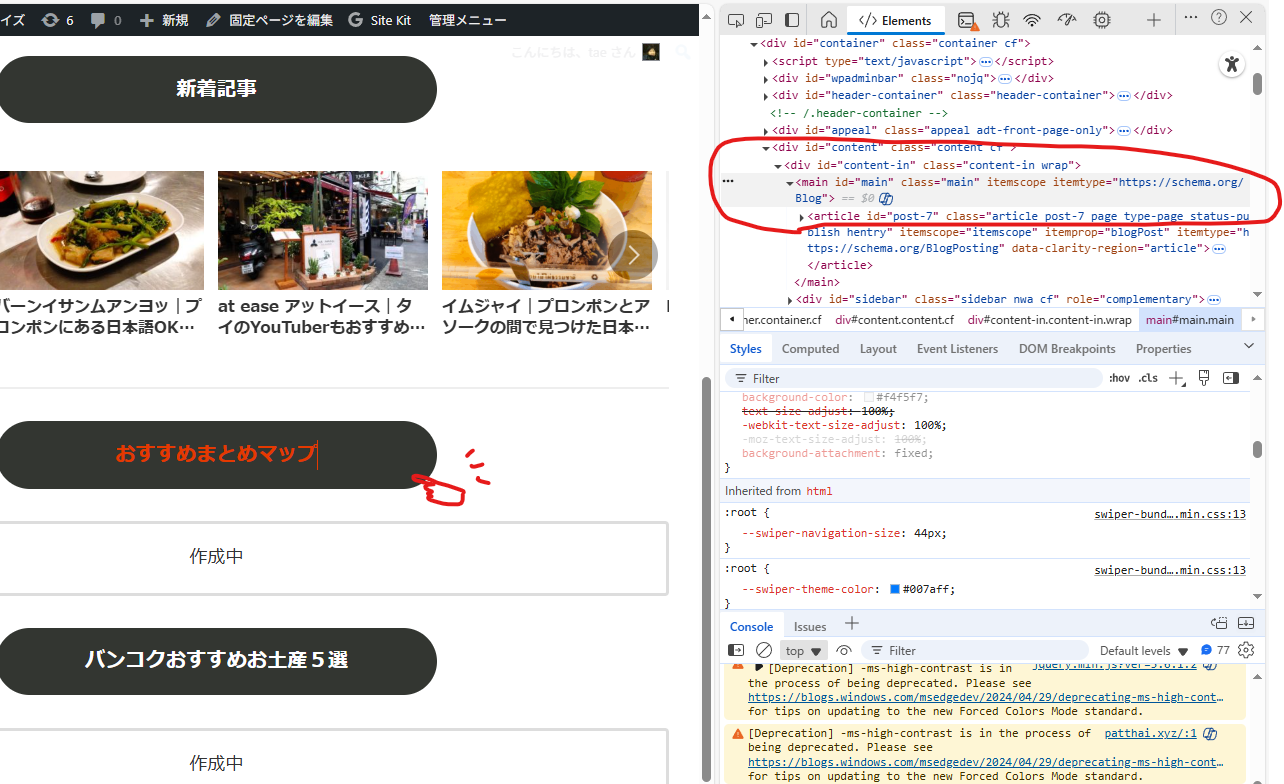The width and height of the screenshot is (1284, 784).
Task: Click breadcrumb left scroll arrow
Action: click(731, 319)
